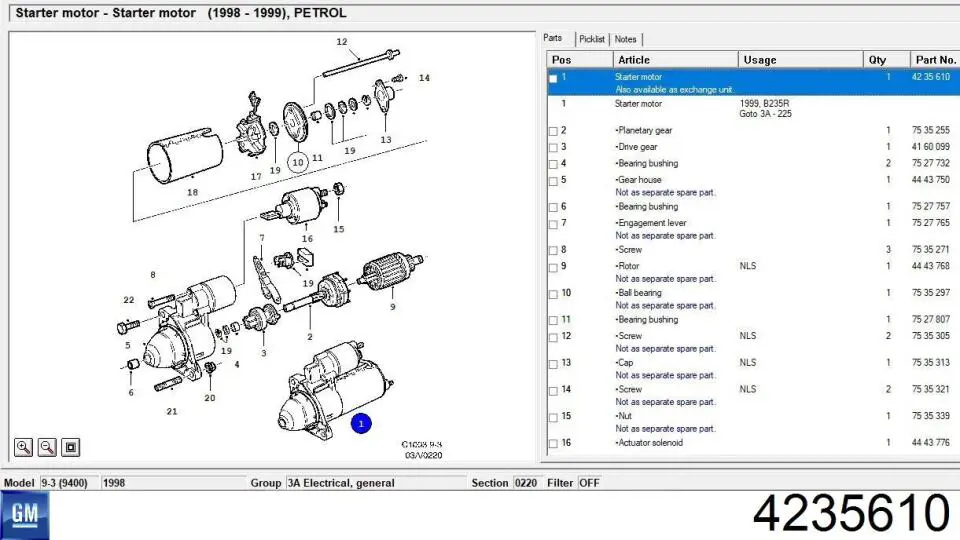Image resolution: width=960 pixels, height=540 pixels.
Task: Click the circled number 10 on diagram
Action: (x=298, y=162)
